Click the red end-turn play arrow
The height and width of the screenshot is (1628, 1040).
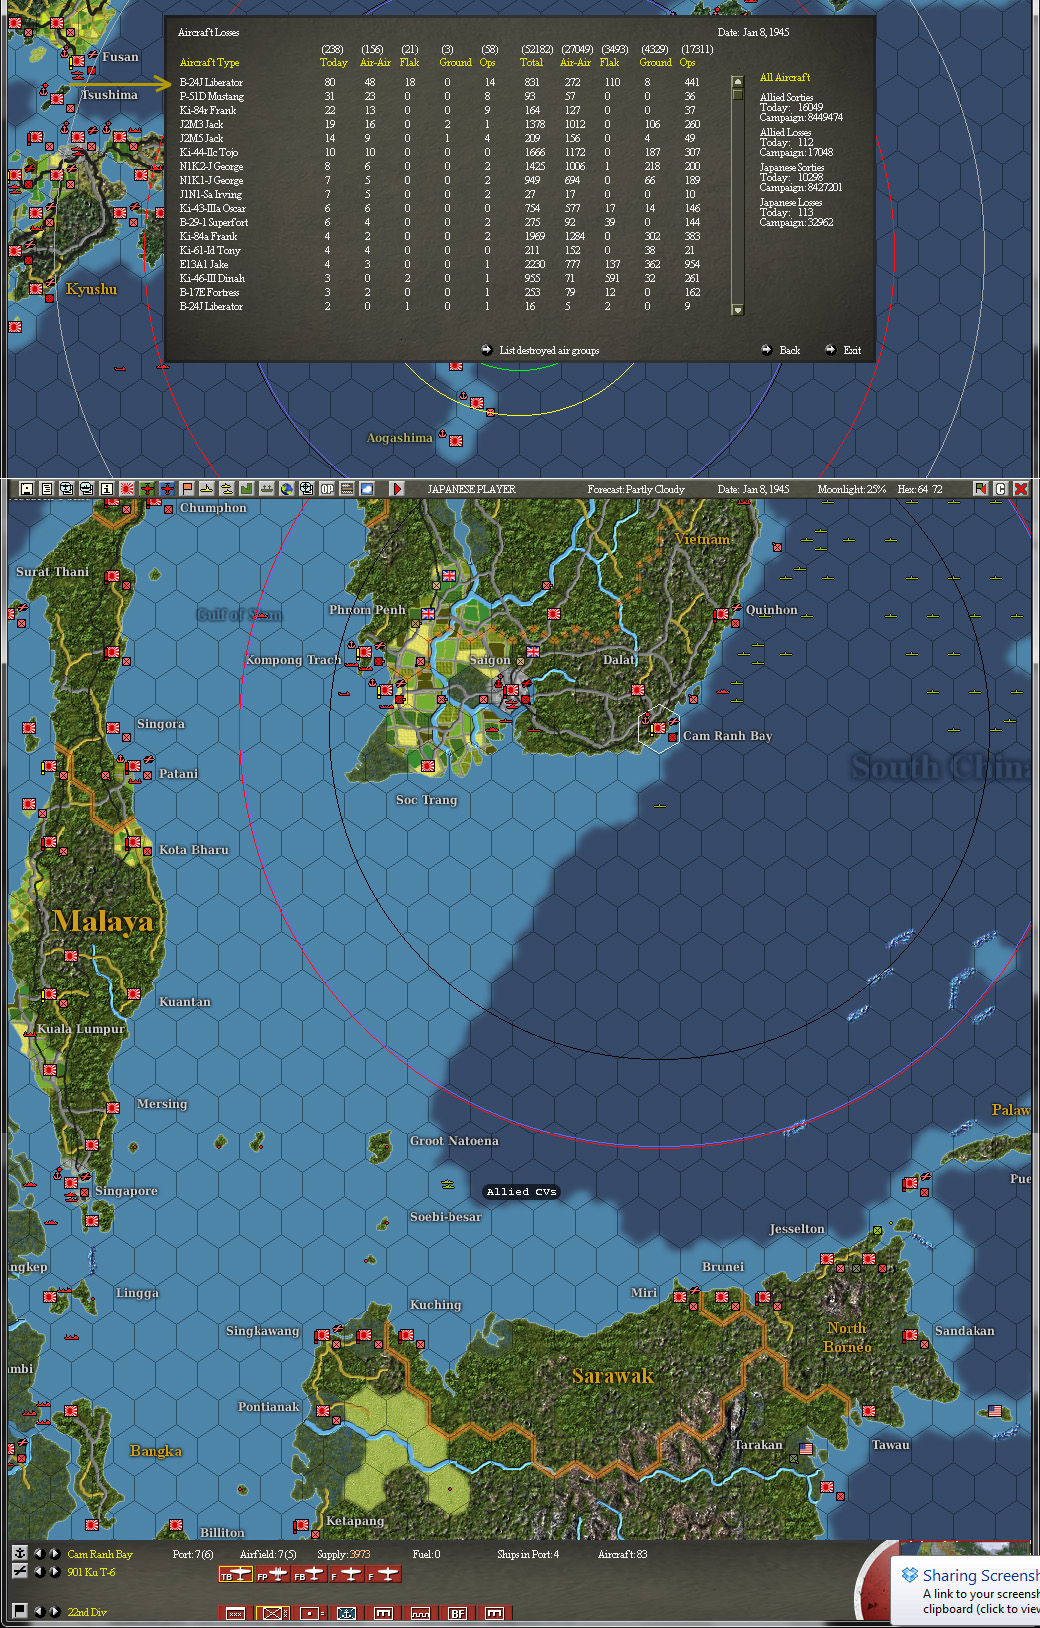(397, 489)
